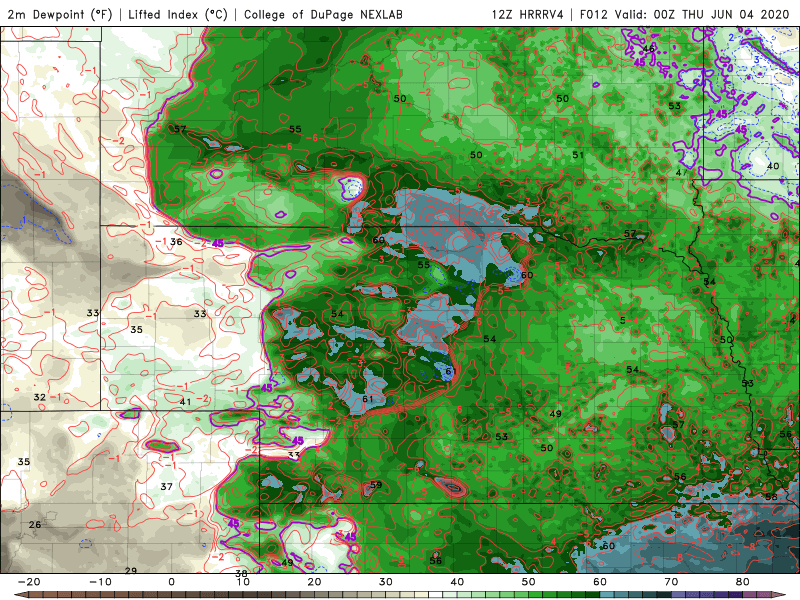
Task: Select the 30 tick label on the colorbar
Action: [386, 582]
